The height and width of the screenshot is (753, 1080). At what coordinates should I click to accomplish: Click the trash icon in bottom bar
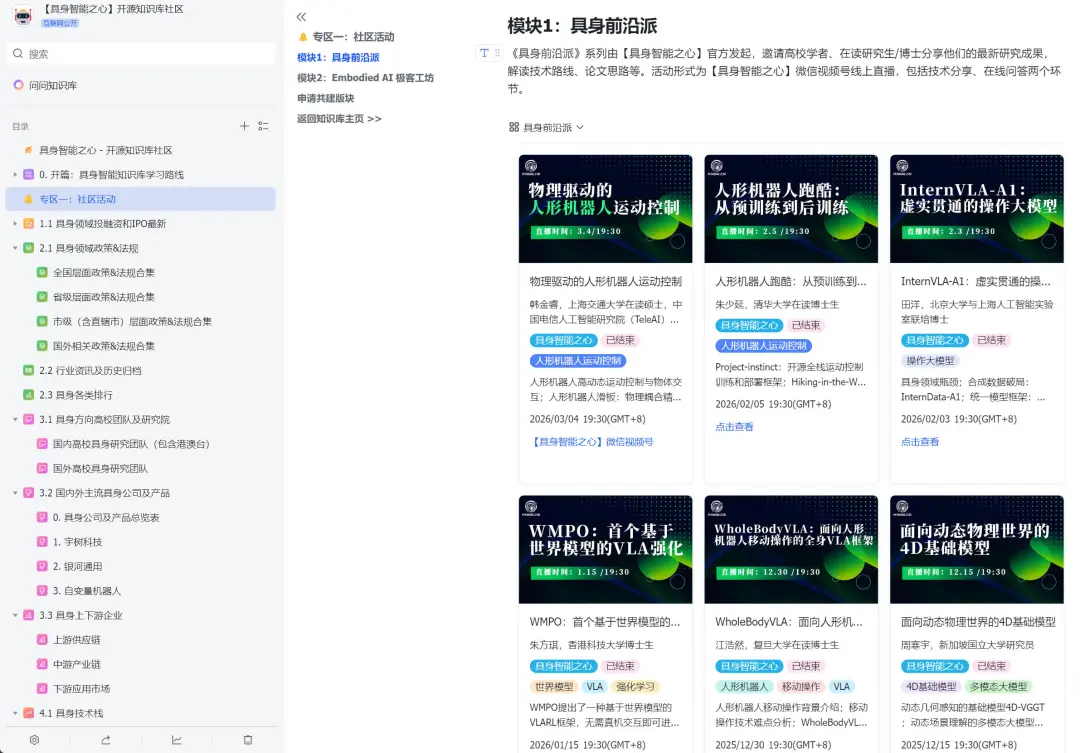[248, 740]
